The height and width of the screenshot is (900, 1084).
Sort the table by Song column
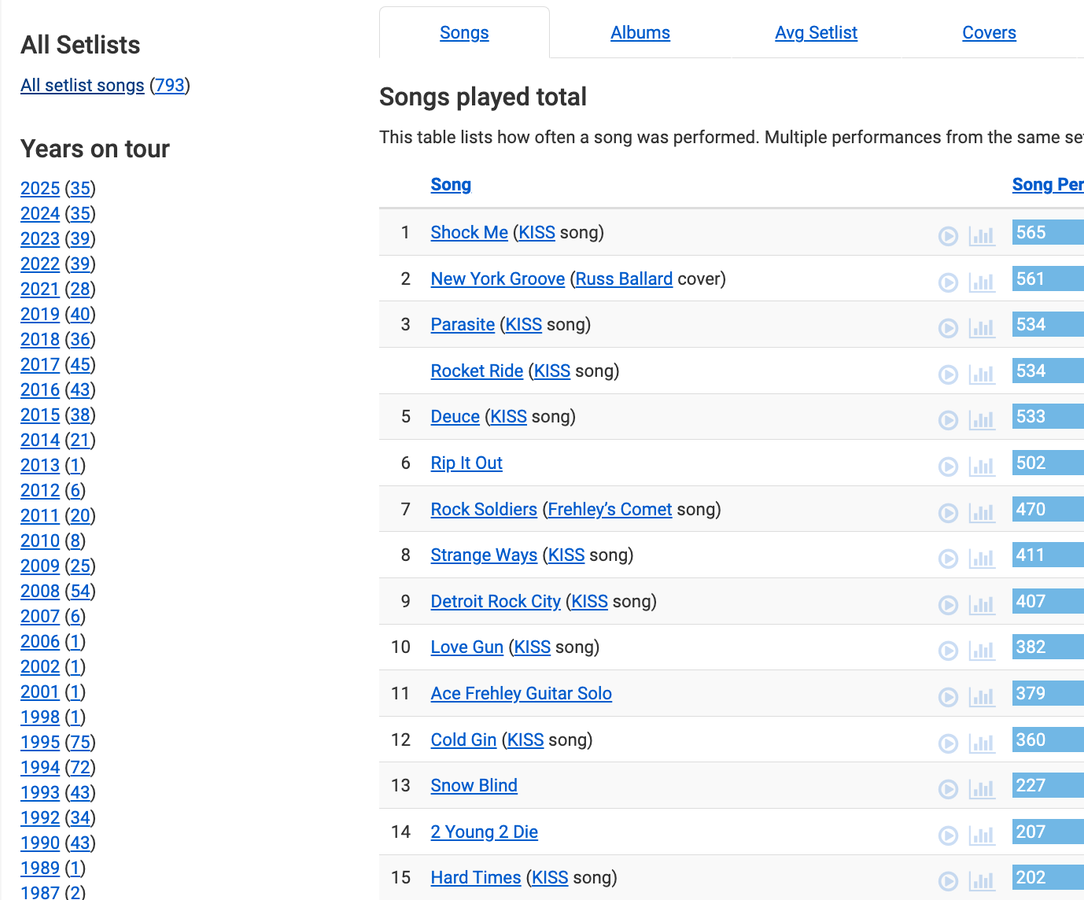click(451, 185)
